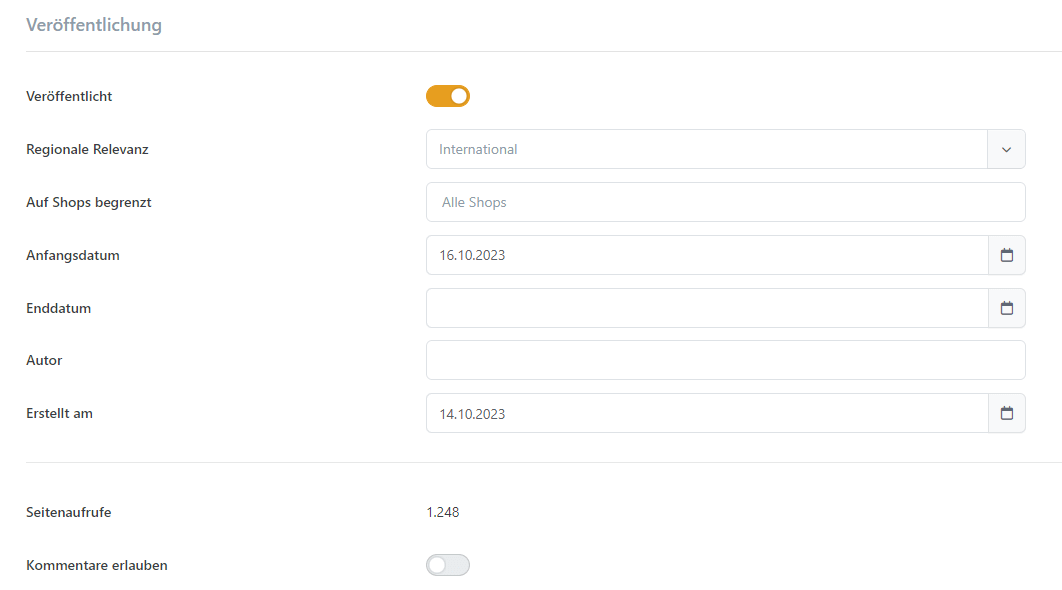Screen dimensions: 1062x590
Task: Click into the 16.10.2023 start date field
Action: click(706, 255)
